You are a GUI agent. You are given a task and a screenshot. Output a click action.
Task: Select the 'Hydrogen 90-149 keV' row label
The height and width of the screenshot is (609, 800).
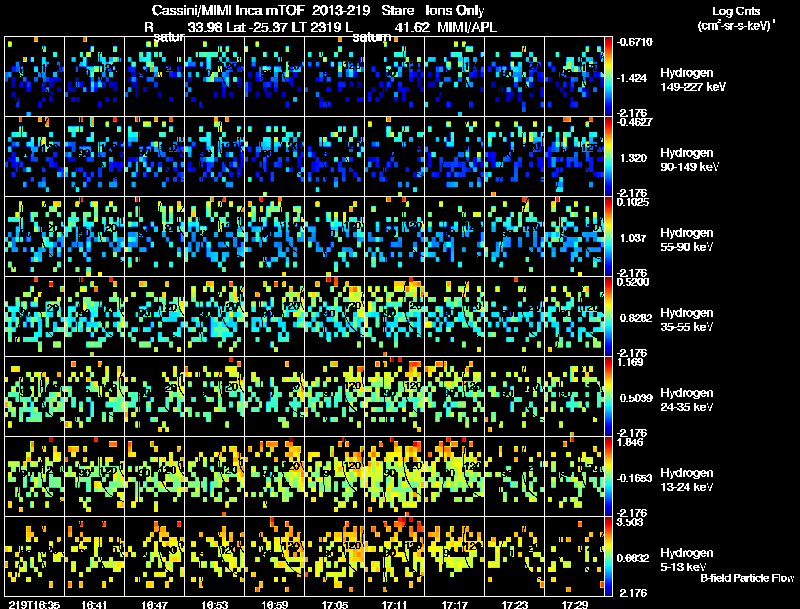pos(690,160)
